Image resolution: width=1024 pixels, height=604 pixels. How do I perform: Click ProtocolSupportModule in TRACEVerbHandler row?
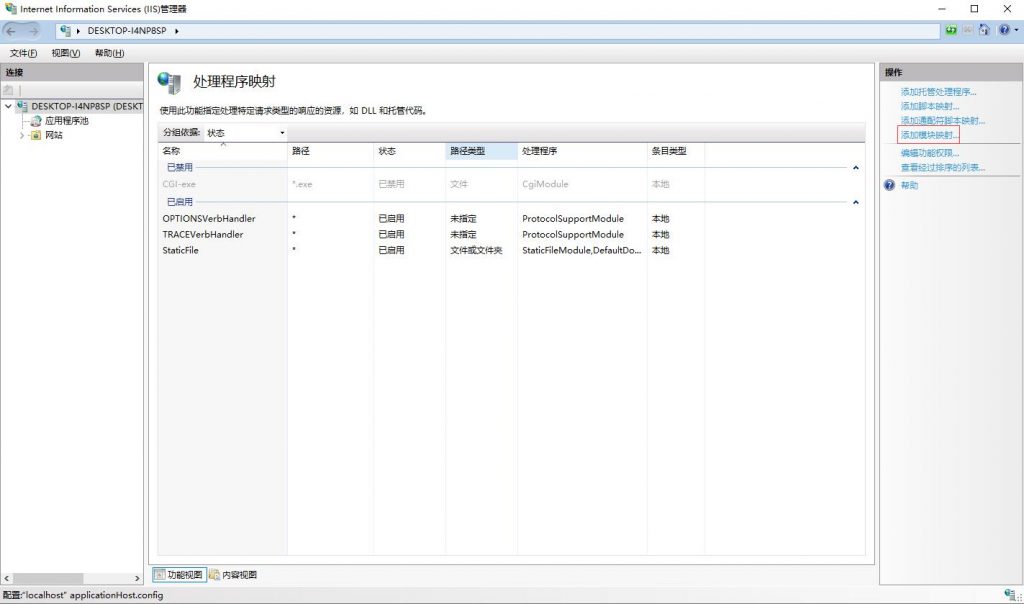point(573,234)
